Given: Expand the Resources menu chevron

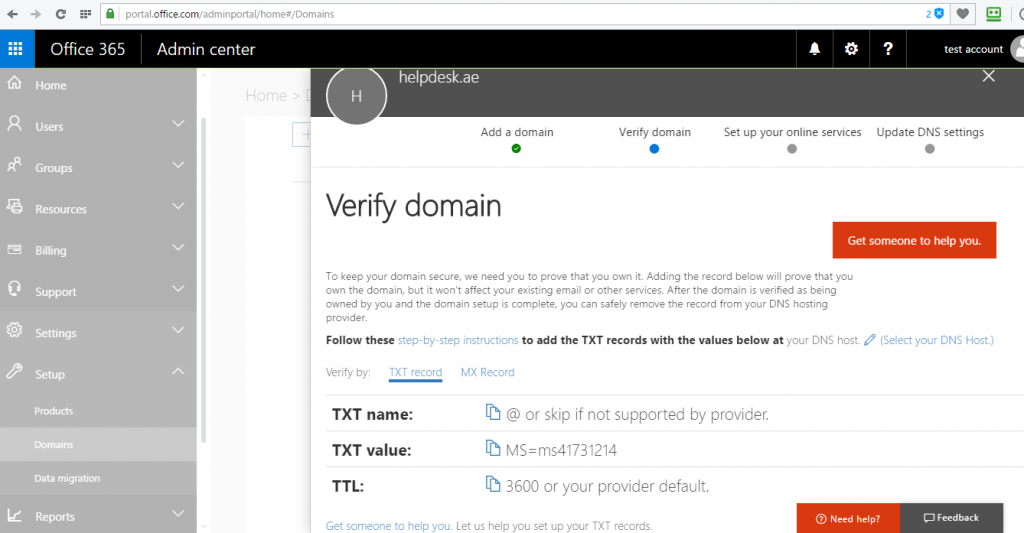Looking at the screenshot, I should [178, 206].
